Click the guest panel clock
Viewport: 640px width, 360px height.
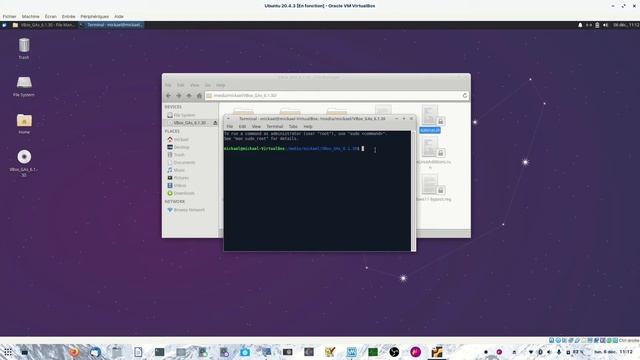626,25
